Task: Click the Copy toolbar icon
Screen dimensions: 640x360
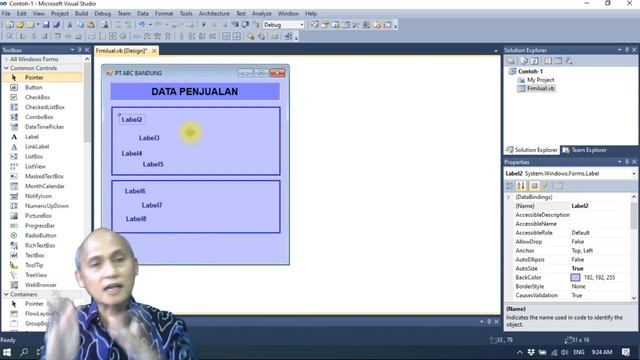Action: point(80,25)
